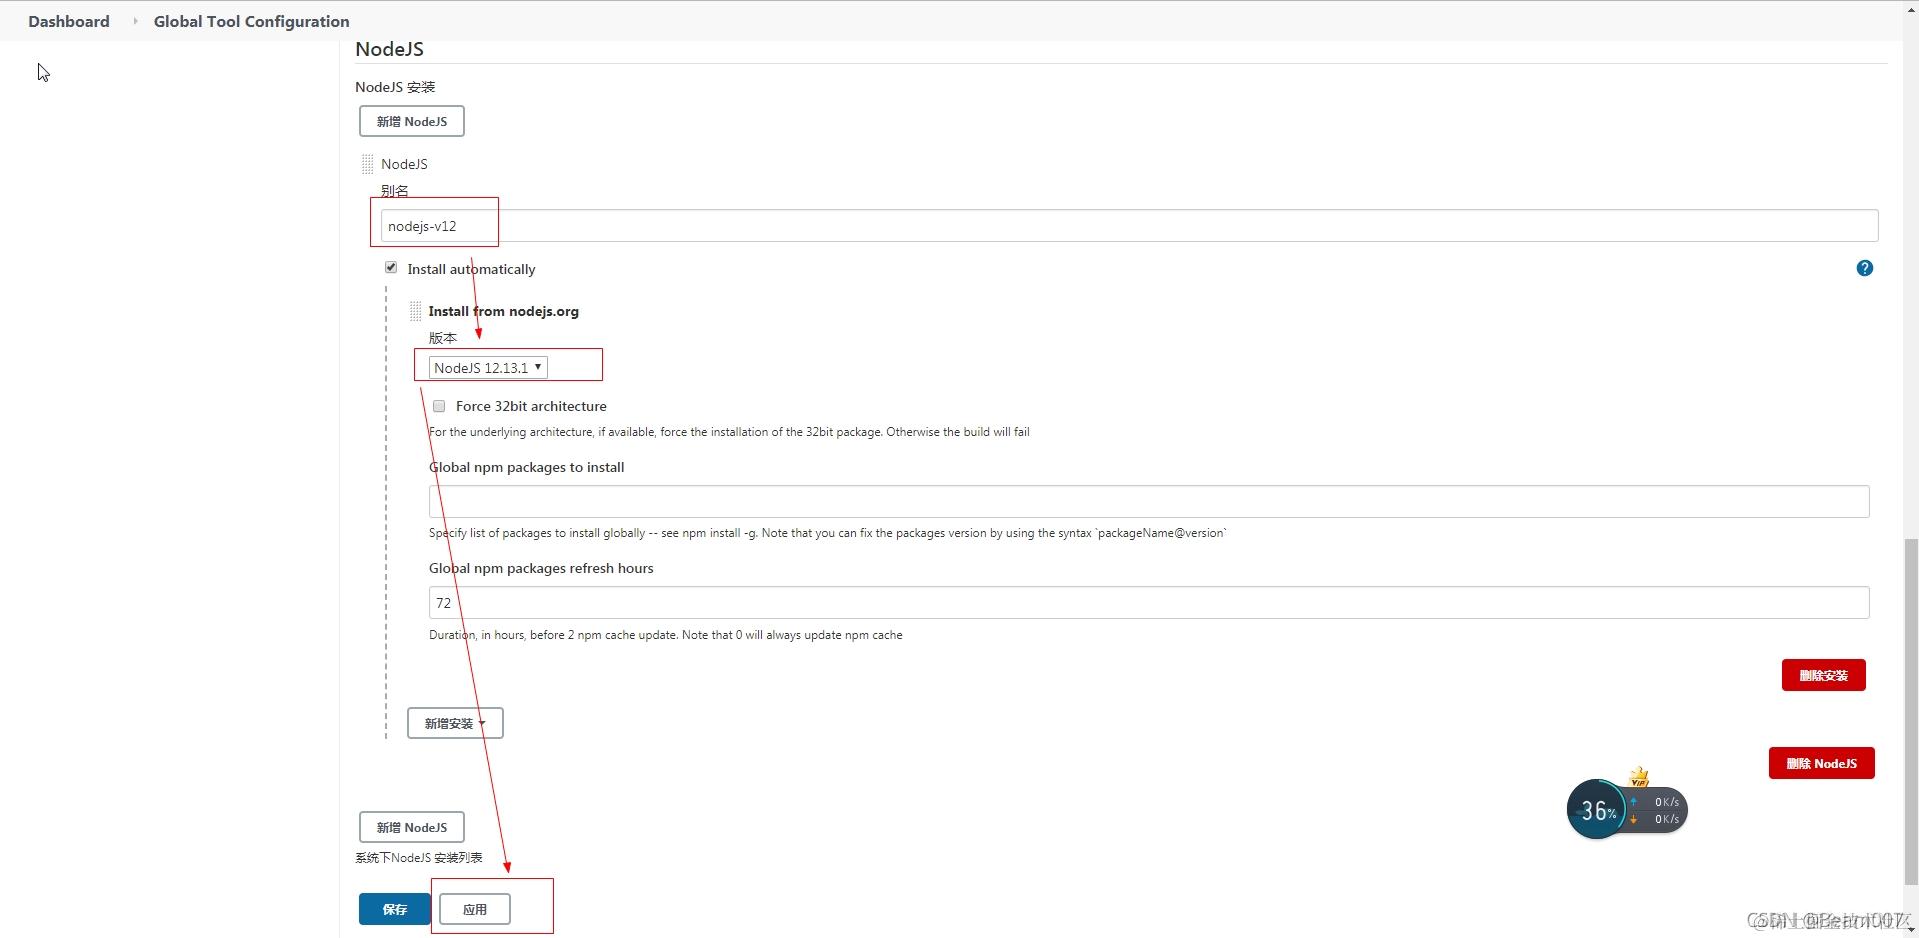Grab the drag handle beside Install from nodejs.org
The height and width of the screenshot is (938, 1919).
coord(416,311)
